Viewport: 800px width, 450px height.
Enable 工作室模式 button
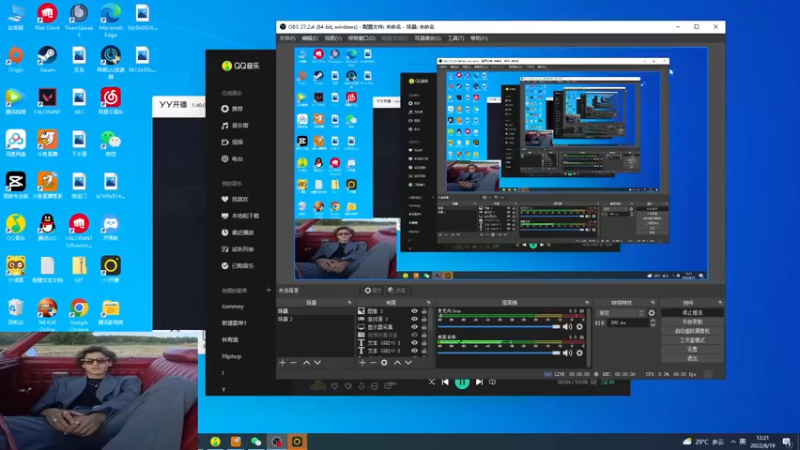pos(692,340)
